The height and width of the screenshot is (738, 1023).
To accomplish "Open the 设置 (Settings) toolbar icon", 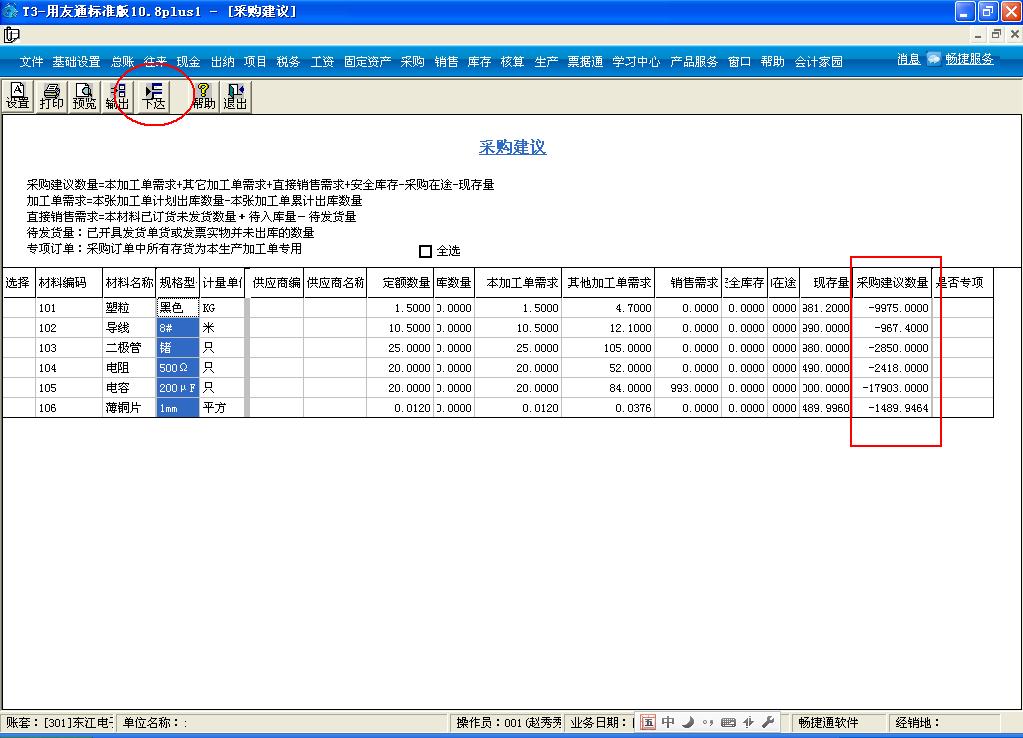I will tap(18, 96).
